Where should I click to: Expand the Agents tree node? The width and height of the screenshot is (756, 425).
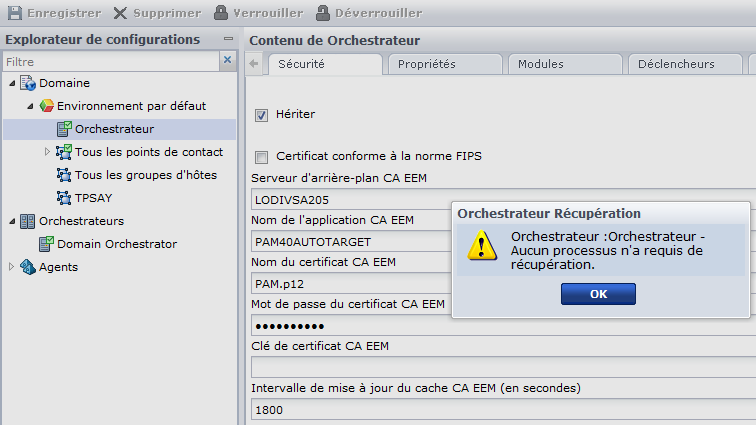pos(11,267)
